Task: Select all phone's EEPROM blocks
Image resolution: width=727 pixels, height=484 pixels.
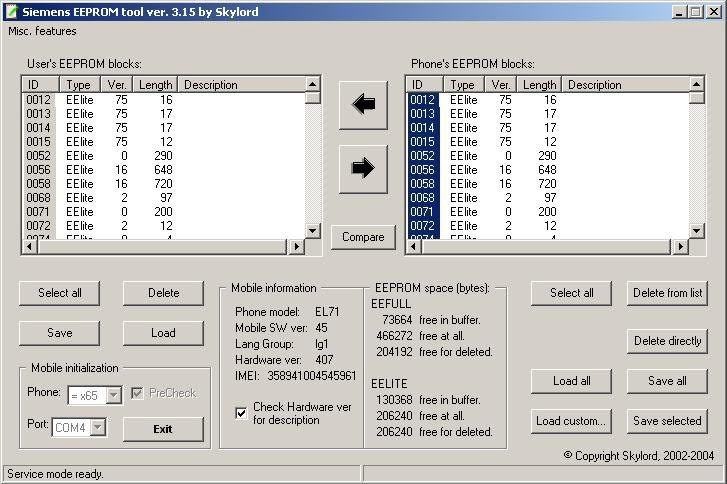Action: click(571, 293)
